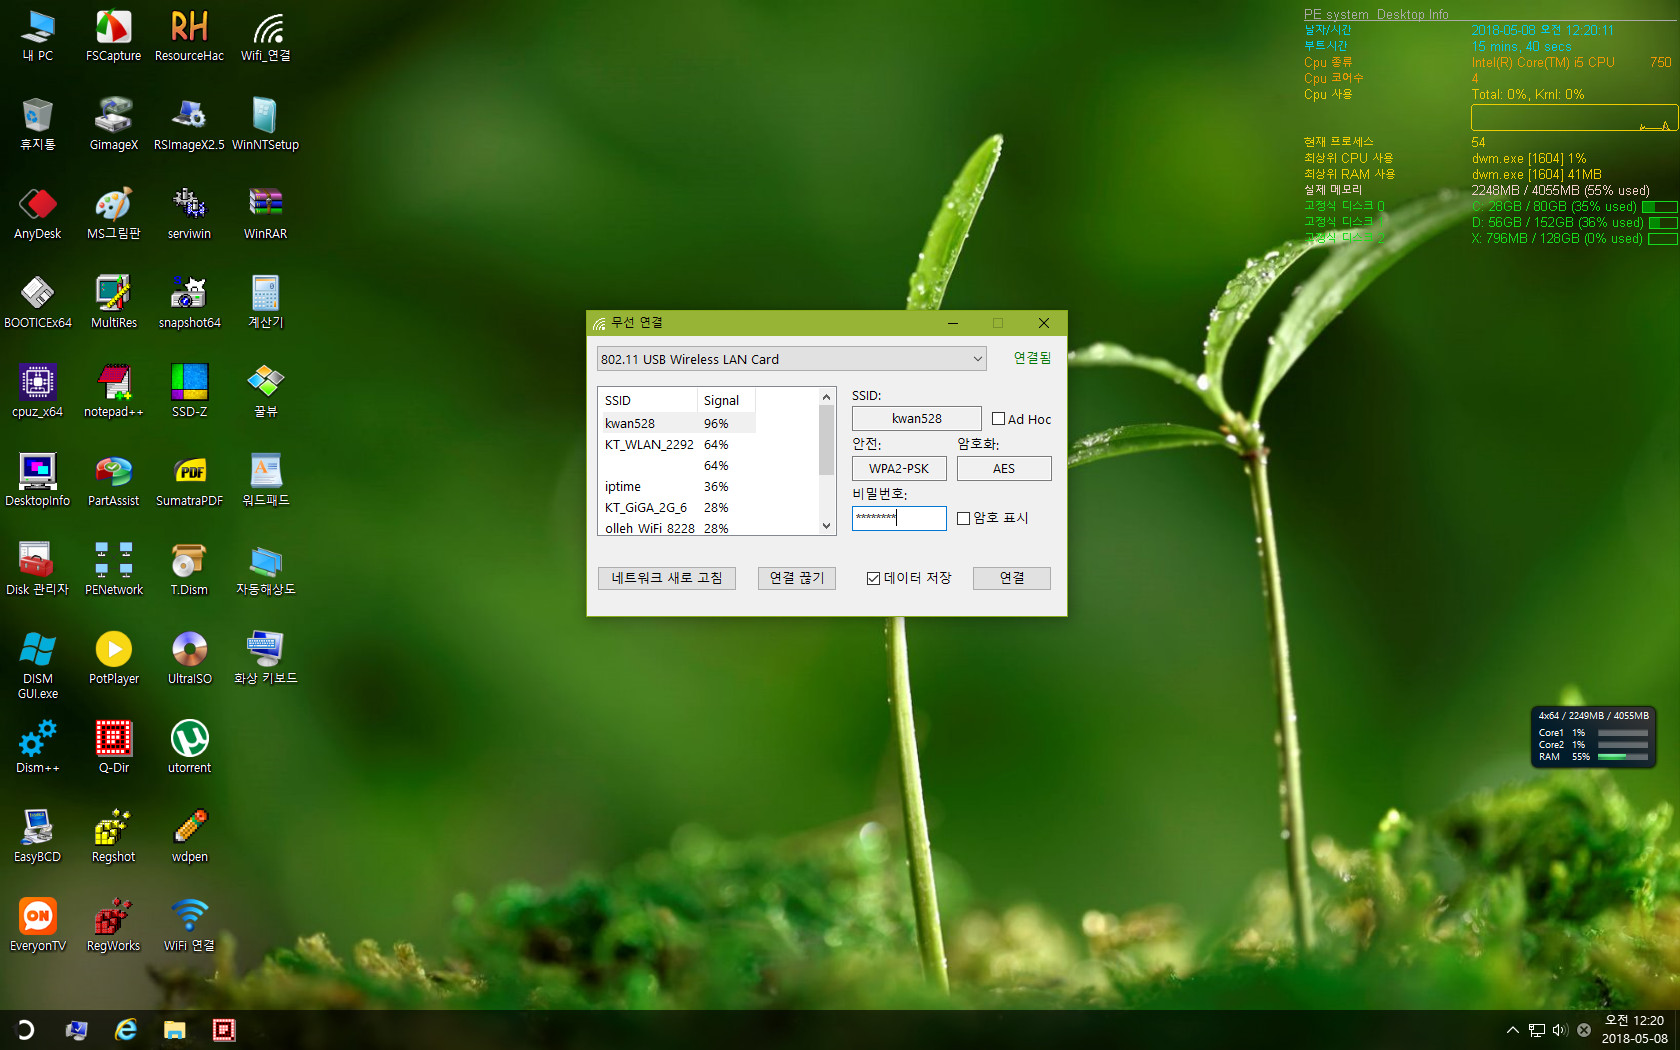Select the KT_GiGA_2G_6 network row
The width and height of the screenshot is (1680, 1050).
676,507
